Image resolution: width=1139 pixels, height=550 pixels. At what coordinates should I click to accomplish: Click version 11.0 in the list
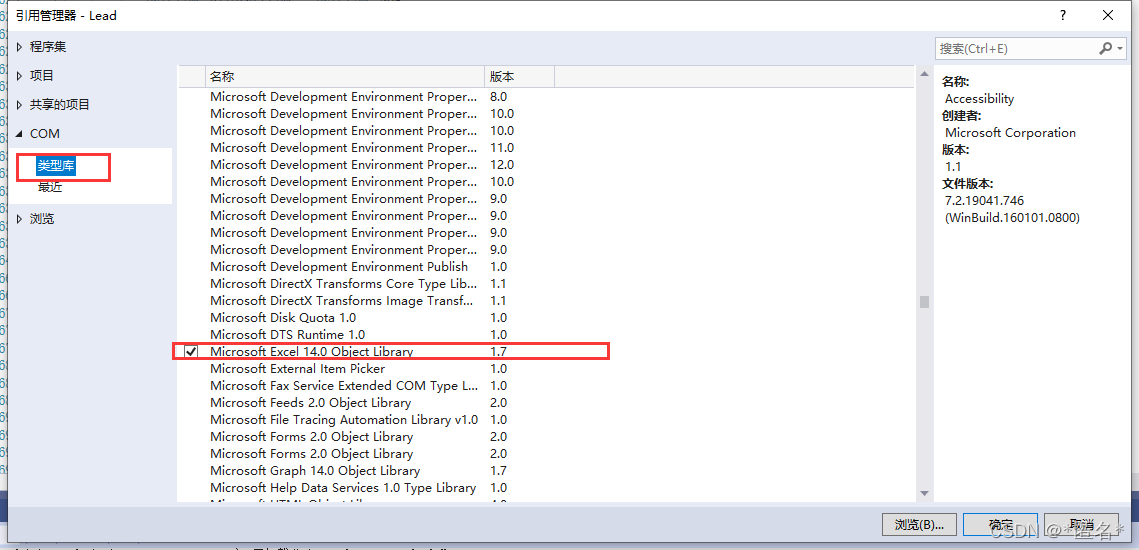501,147
